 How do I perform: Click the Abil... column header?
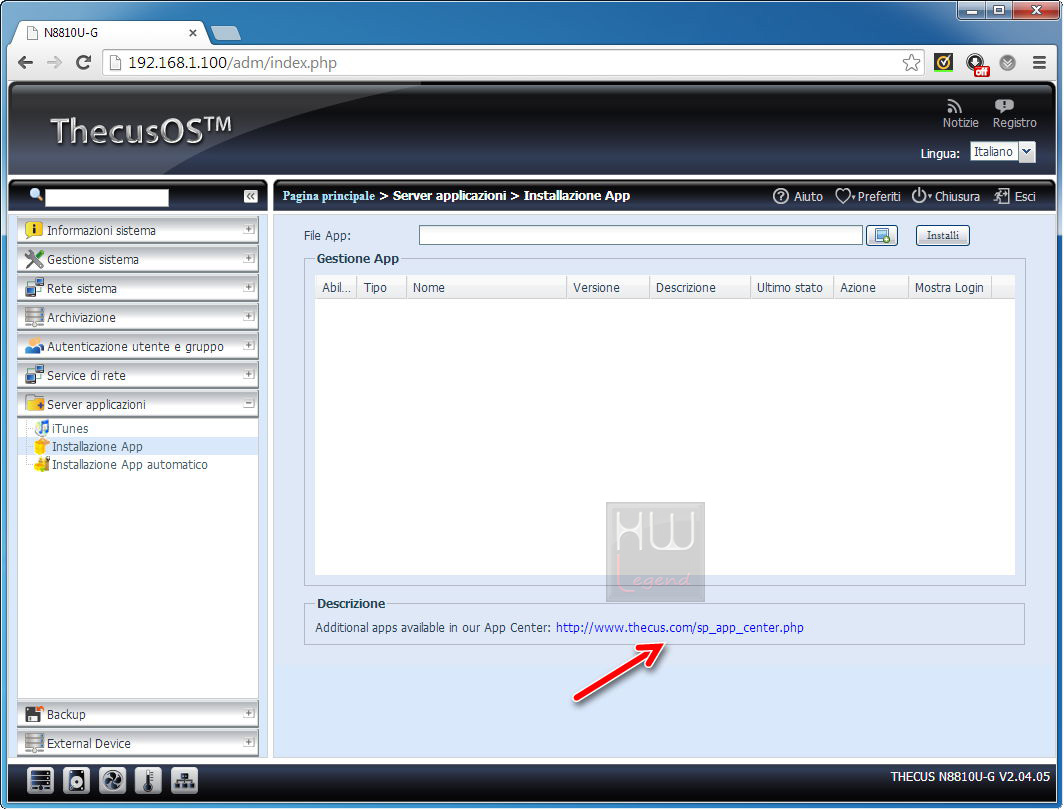click(336, 288)
